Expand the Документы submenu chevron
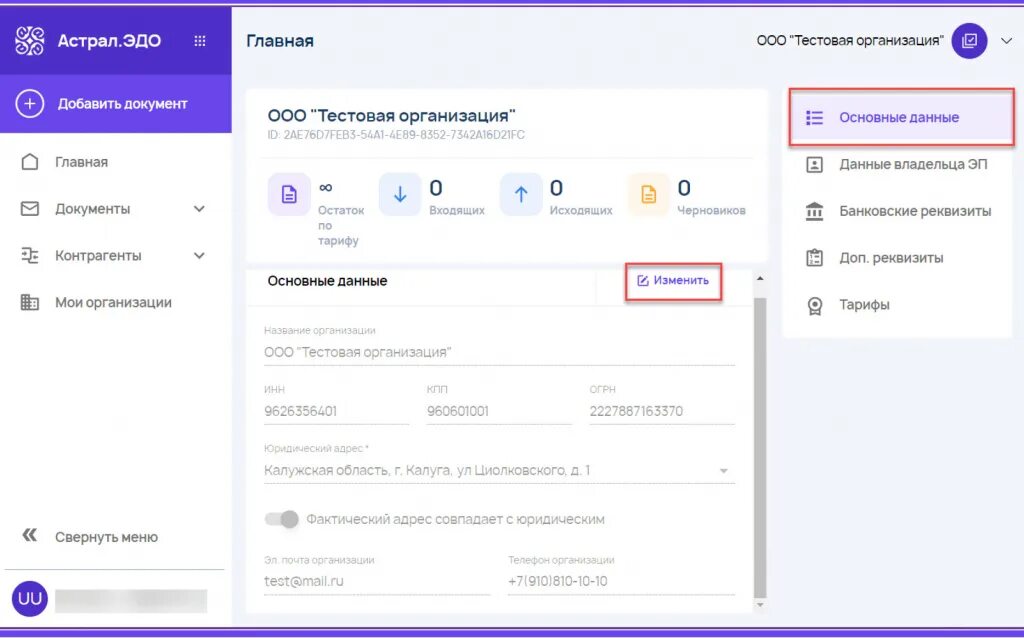This screenshot has width=1024, height=638. [199, 209]
